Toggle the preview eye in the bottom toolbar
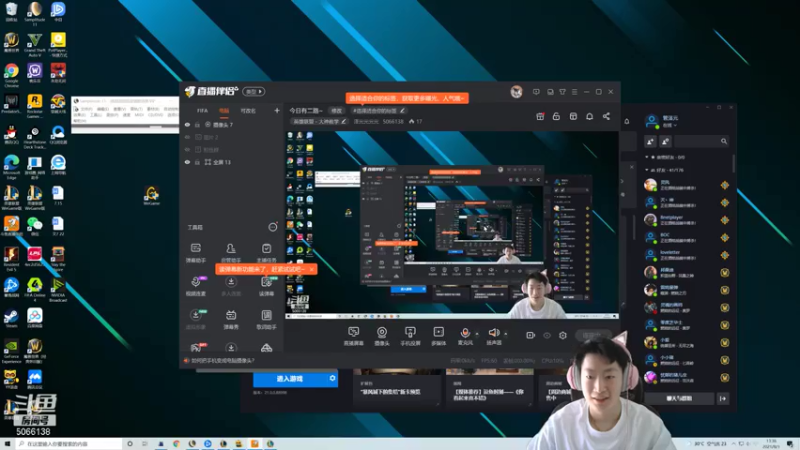Image resolution: width=800 pixels, height=450 pixels. point(547,335)
